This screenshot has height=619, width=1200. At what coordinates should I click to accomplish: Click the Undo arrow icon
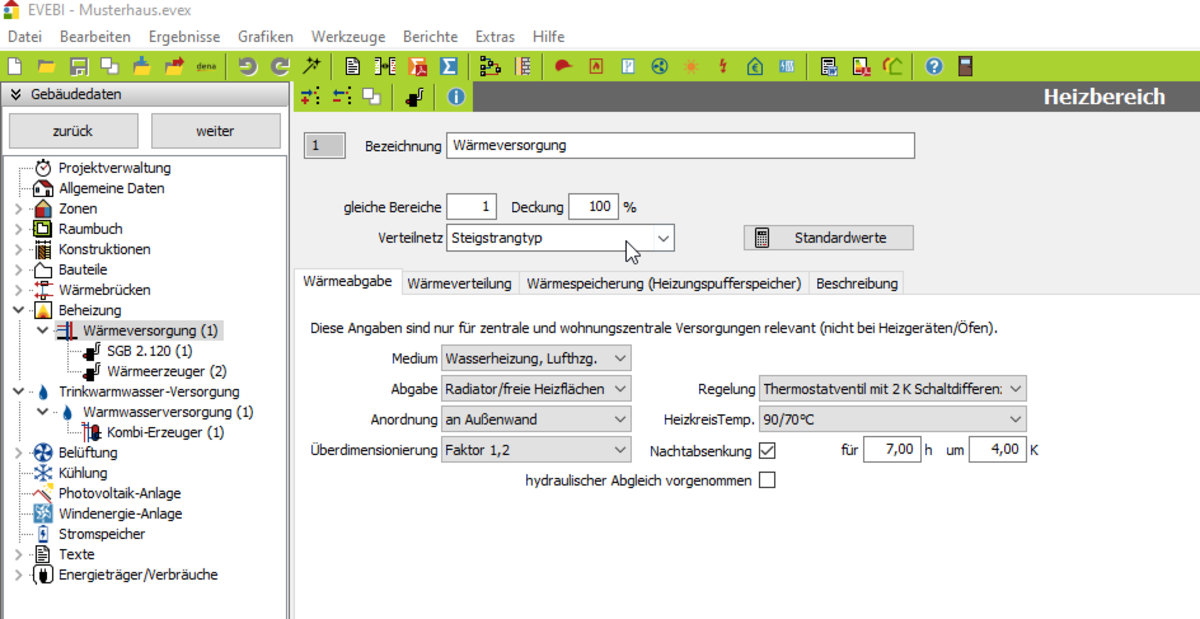[x=247, y=67]
